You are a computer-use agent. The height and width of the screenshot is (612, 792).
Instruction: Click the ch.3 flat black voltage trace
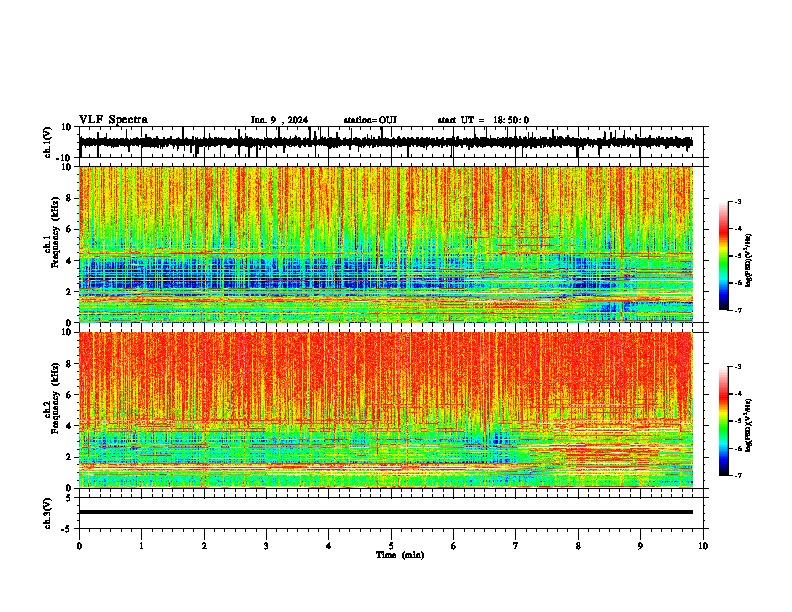click(385, 512)
